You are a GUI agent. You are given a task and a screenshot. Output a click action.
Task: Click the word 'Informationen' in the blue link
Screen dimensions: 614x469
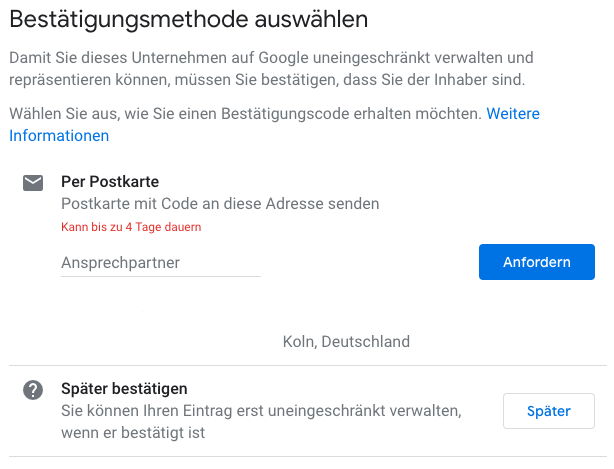[59, 135]
